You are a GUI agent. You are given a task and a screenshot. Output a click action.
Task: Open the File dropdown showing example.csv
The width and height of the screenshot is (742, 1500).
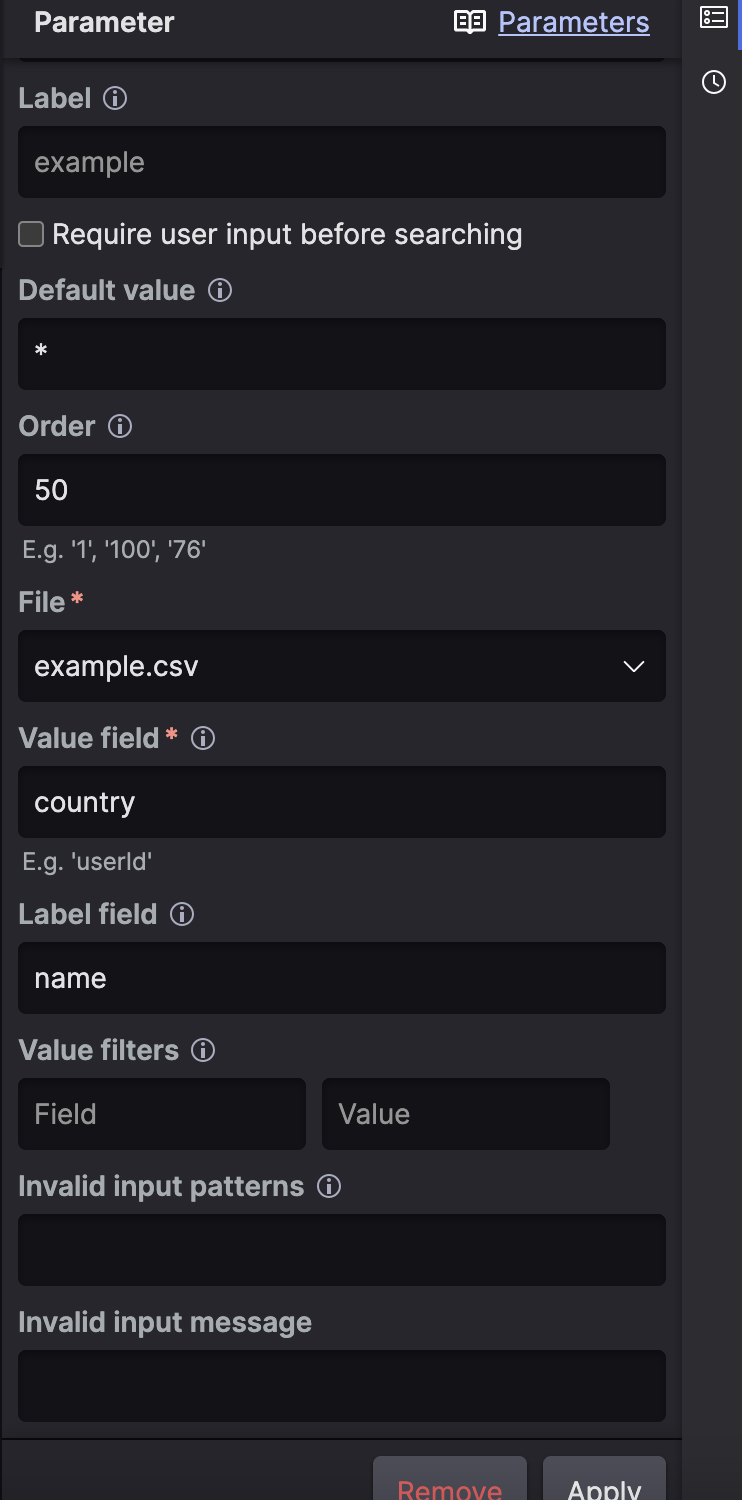342,666
